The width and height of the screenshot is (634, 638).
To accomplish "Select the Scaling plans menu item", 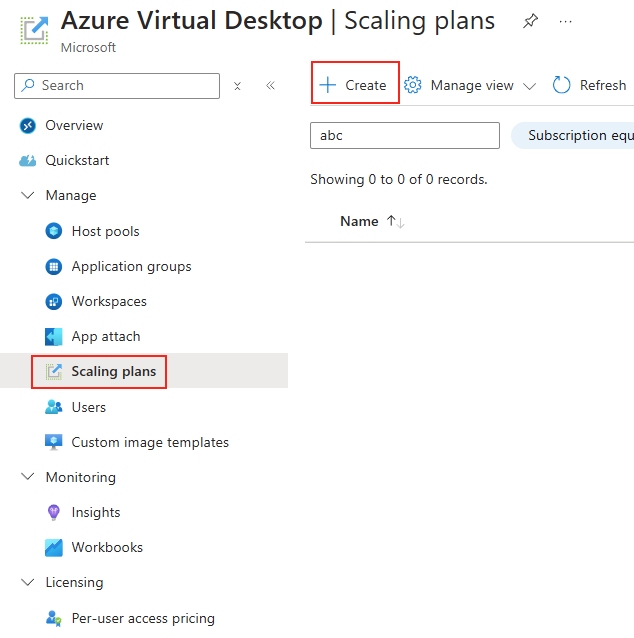I will 114,371.
